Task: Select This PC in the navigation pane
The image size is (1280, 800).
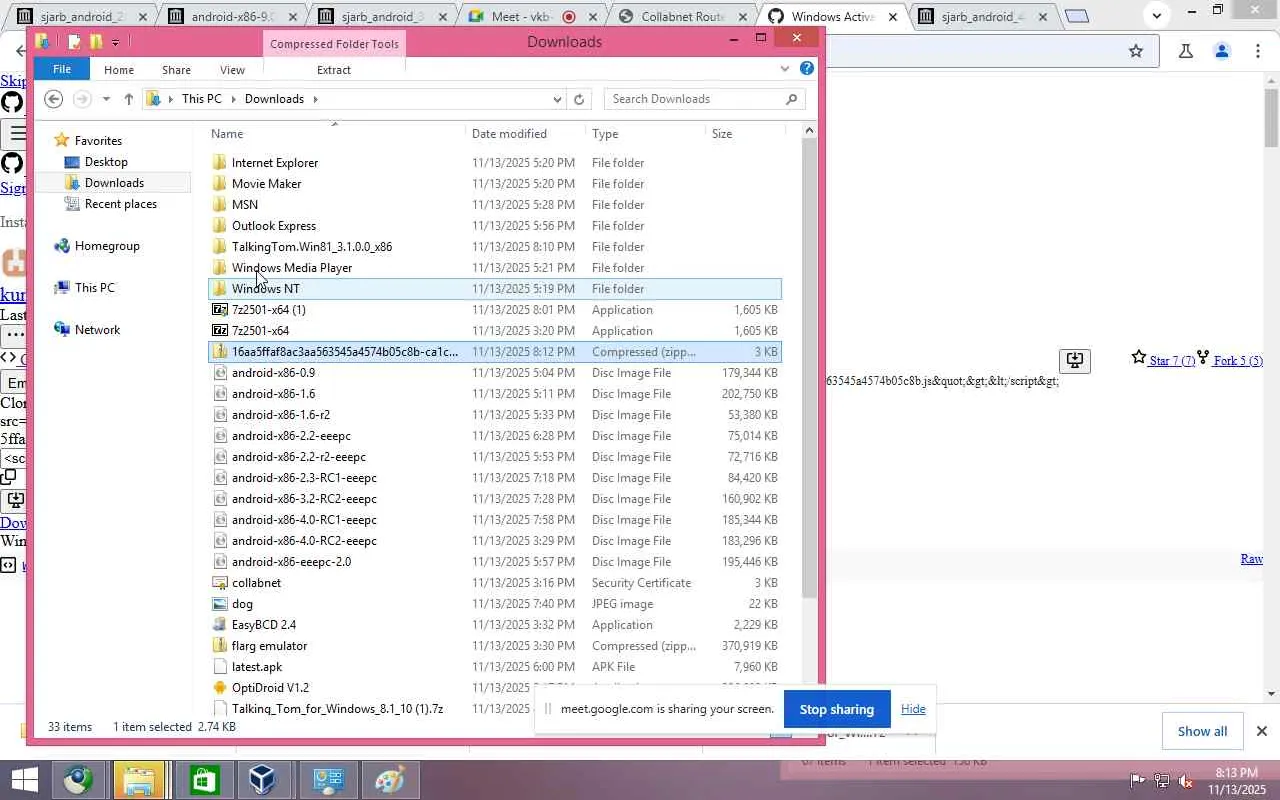Action: point(94,288)
